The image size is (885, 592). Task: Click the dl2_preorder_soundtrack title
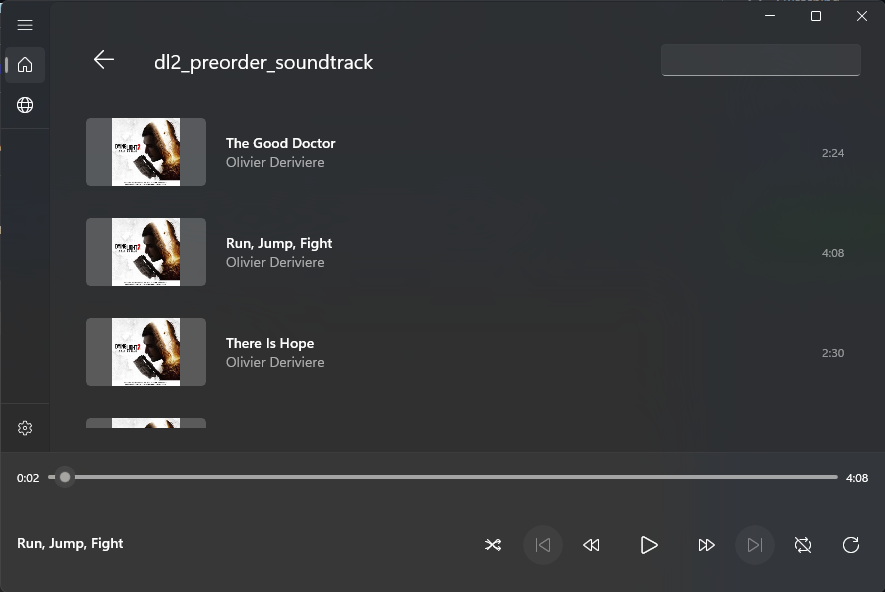point(263,62)
